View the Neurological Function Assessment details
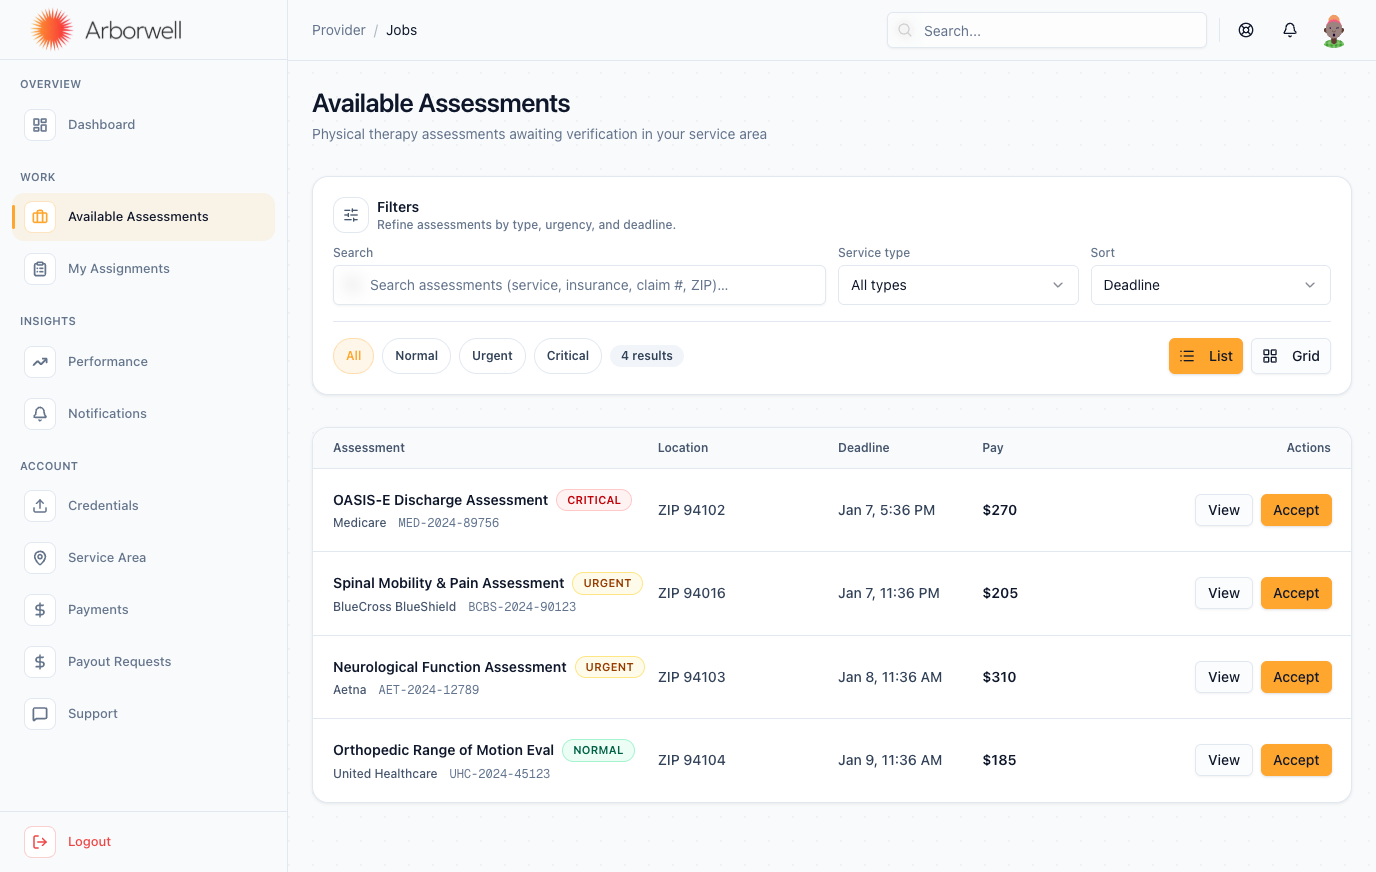 (x=1223, y=677)
